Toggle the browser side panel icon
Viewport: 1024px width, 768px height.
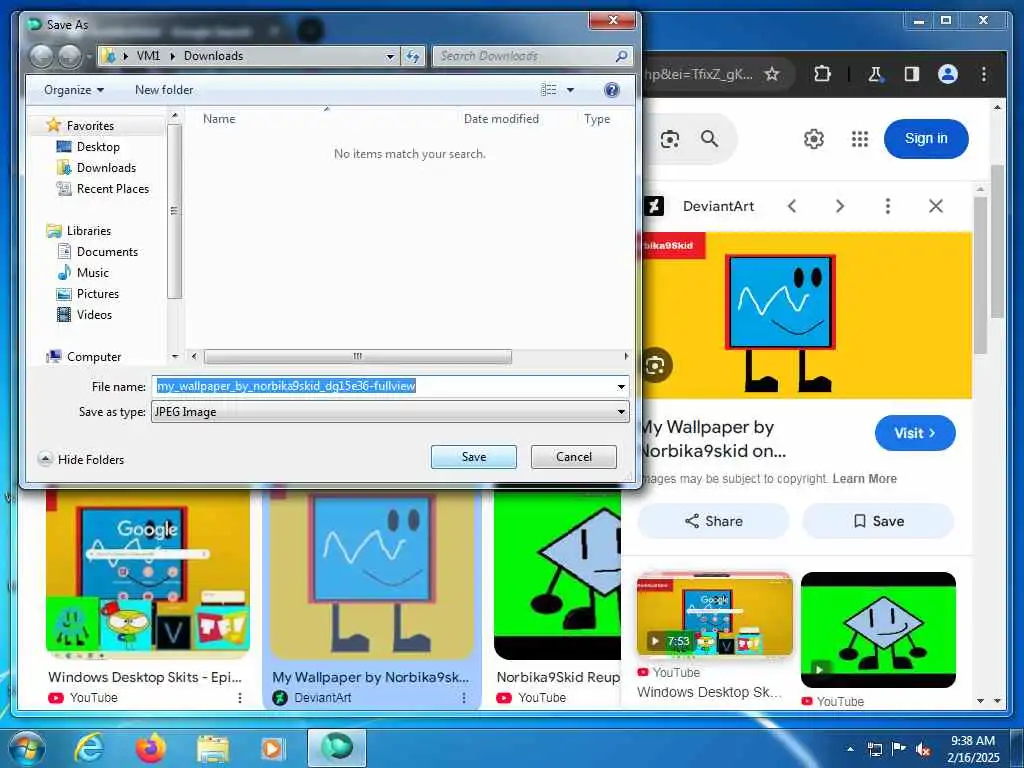[912, 74]
